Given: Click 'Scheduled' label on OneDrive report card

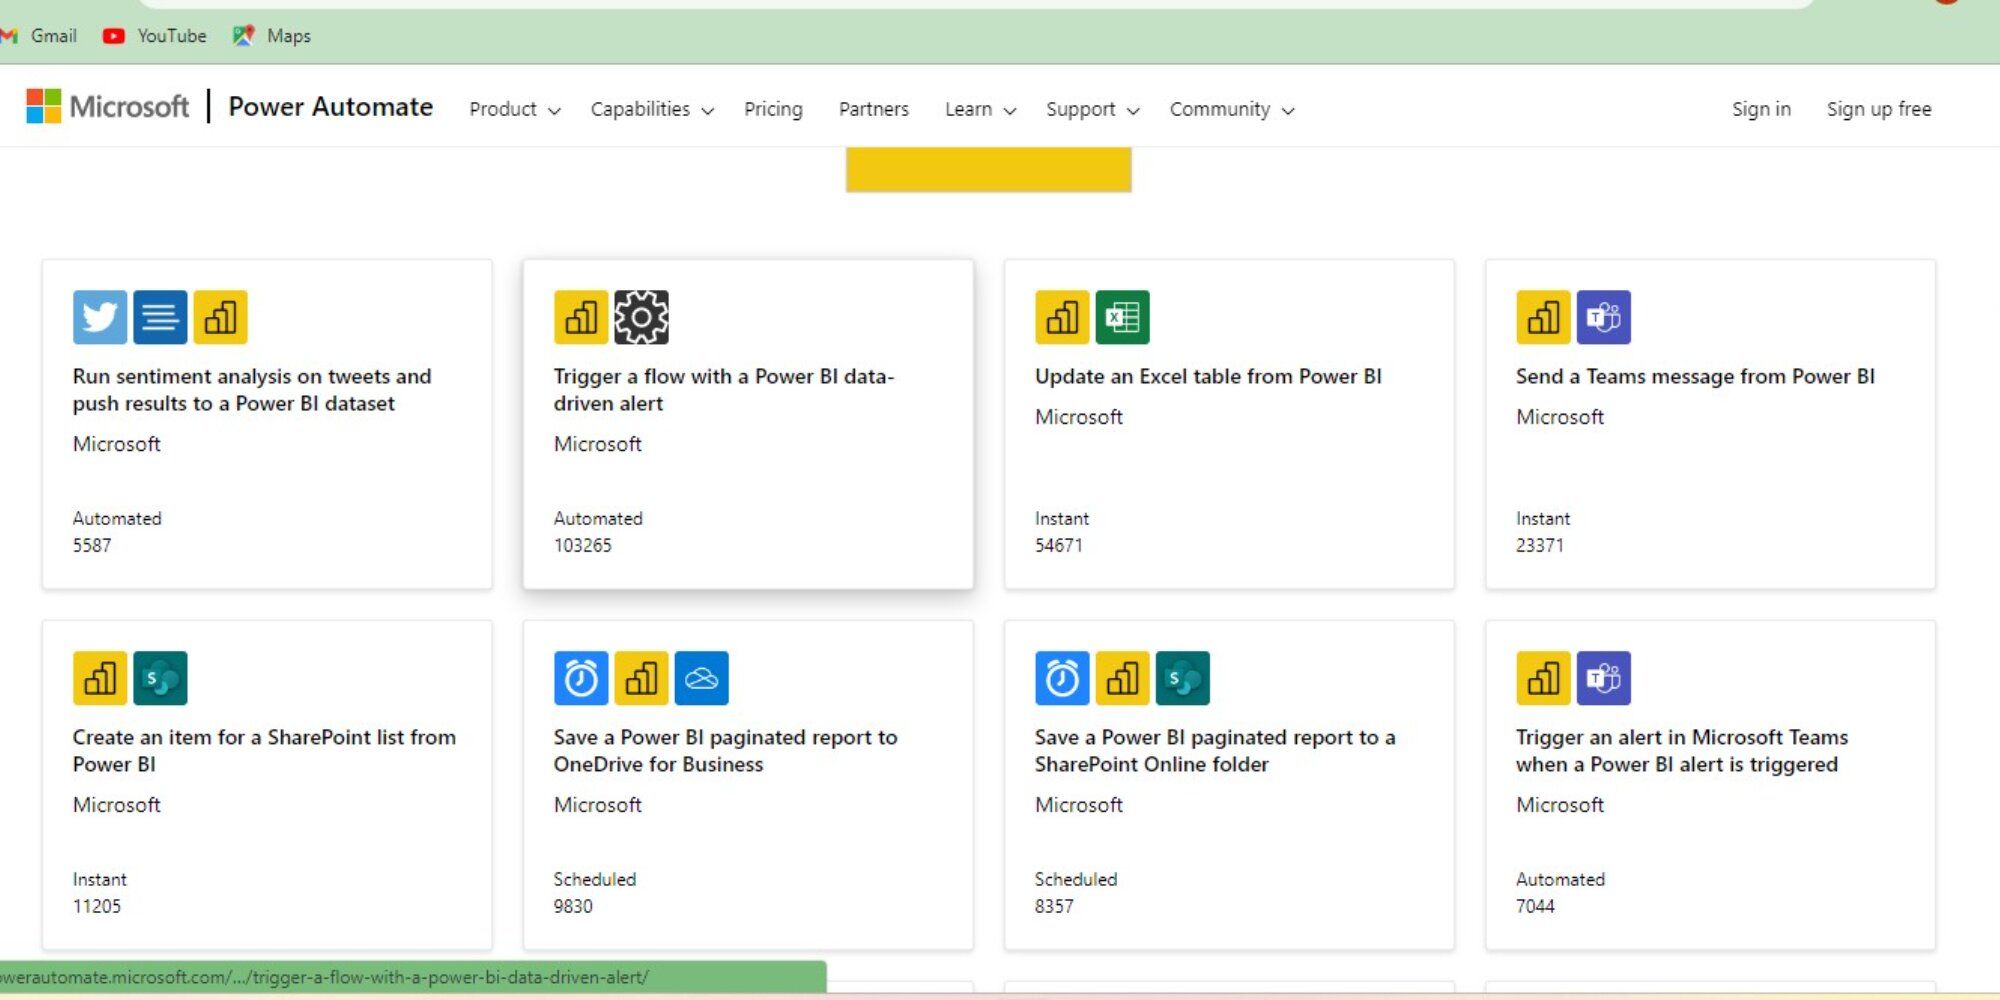Looking at the screenshot, I should point(595,880).
